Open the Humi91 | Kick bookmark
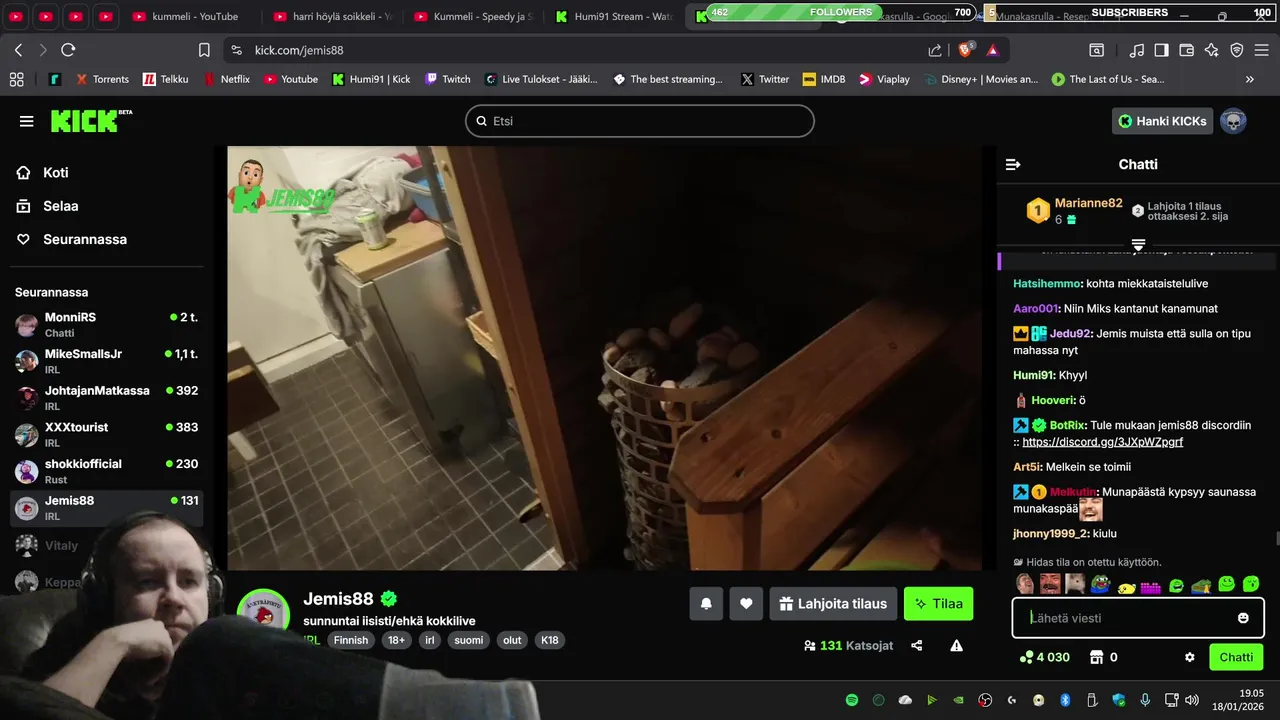Image resolution: width=1280 pixels, height=720 pixels. [x=371, y=79]
